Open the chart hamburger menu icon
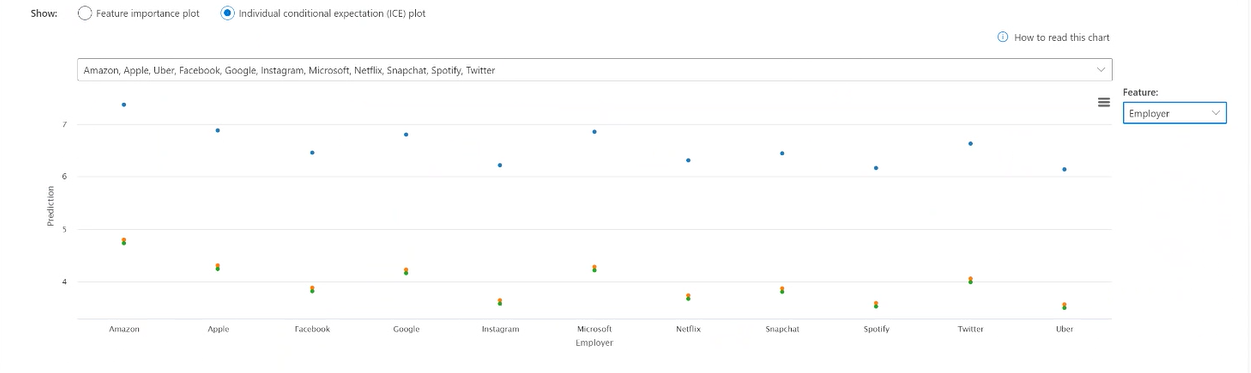1251x373 pixels. point(1103,102)
